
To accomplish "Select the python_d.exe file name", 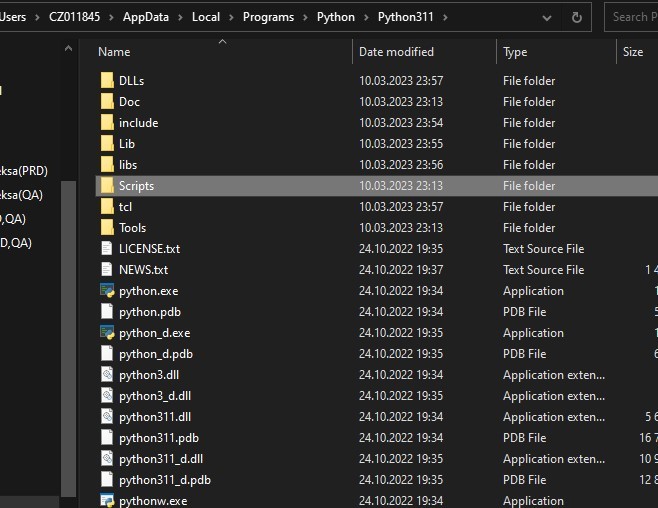I will point(154,333).
